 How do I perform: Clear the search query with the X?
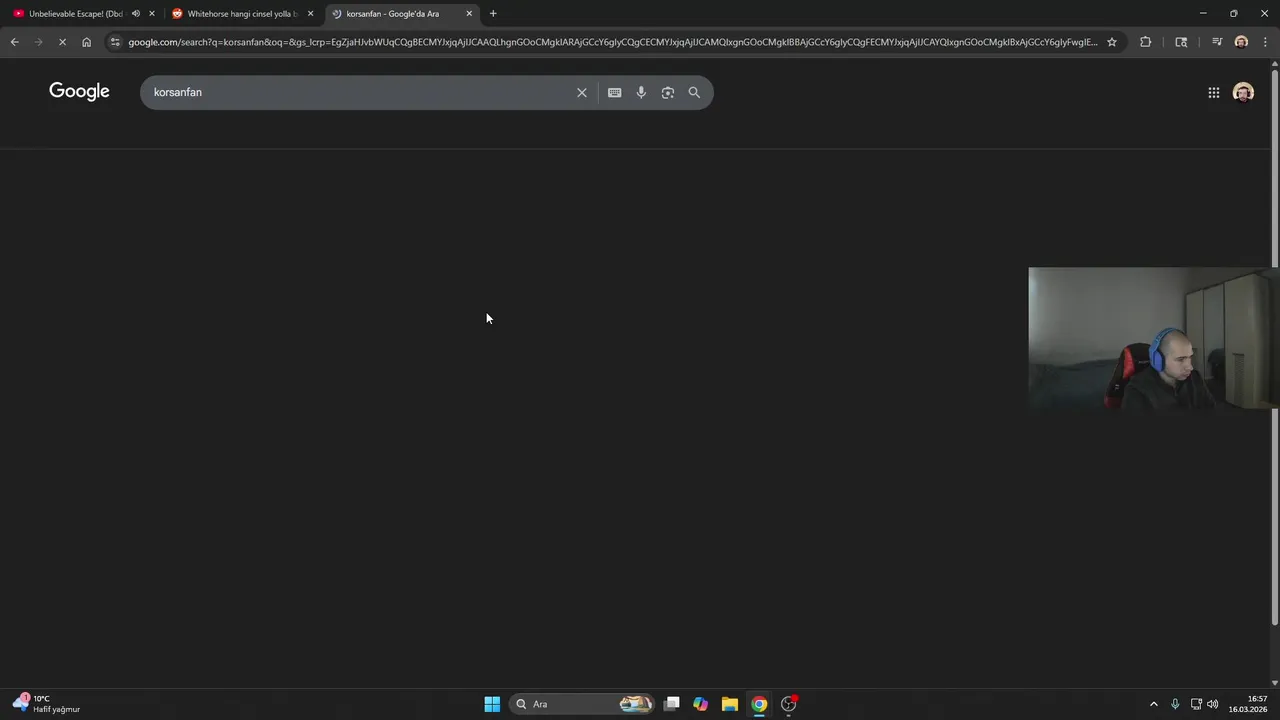click(x=582, y=92)
